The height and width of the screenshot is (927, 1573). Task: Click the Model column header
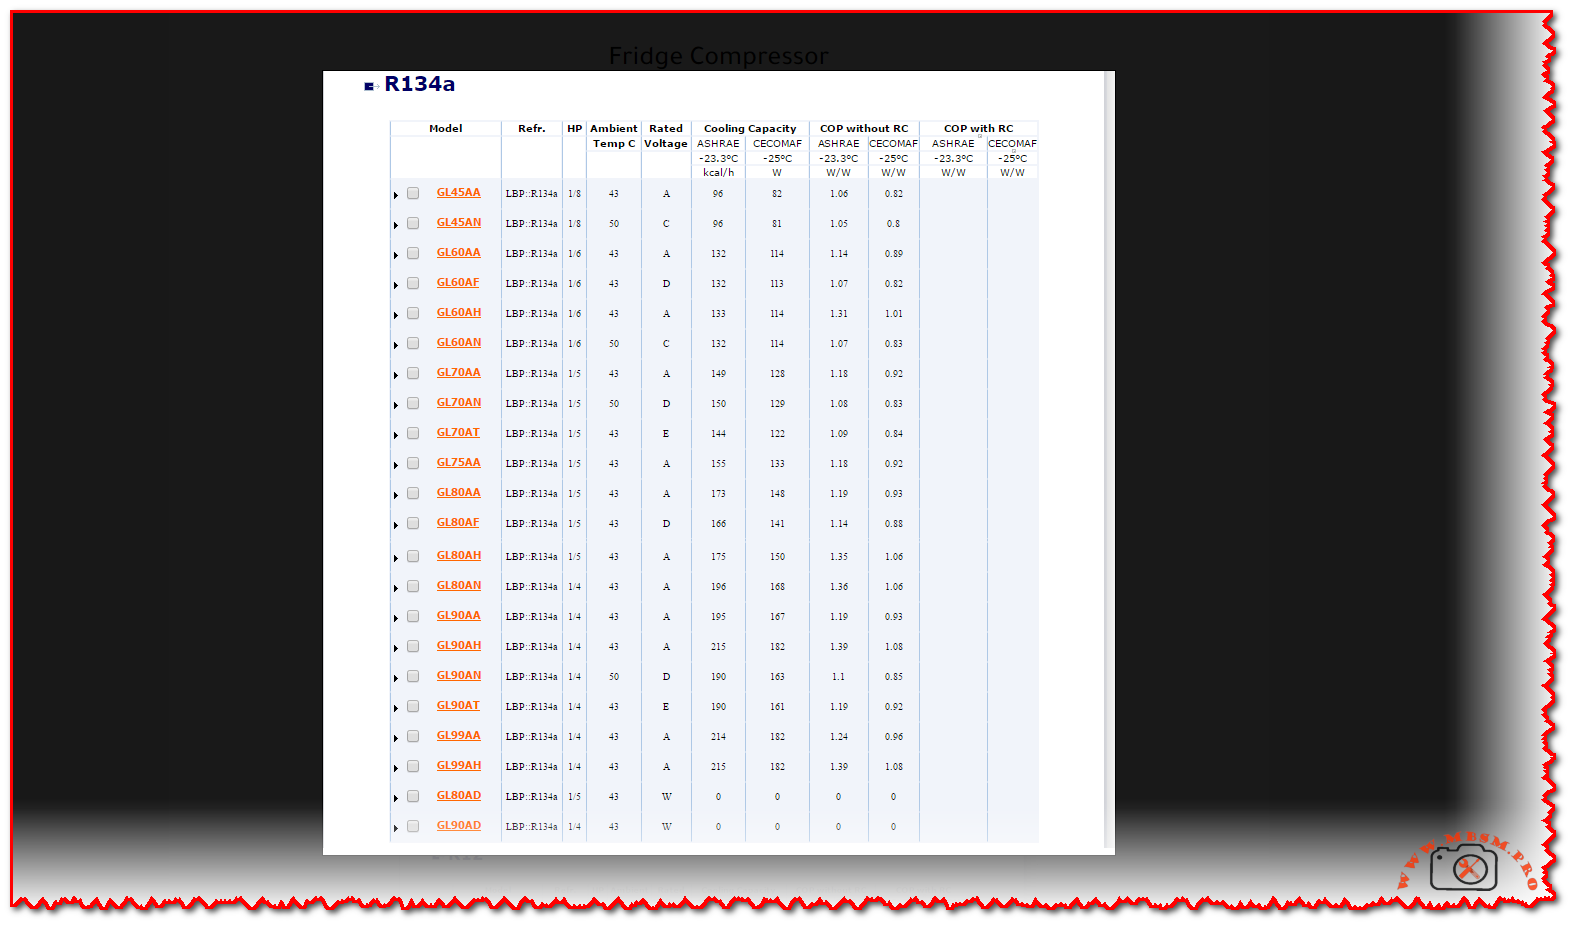(445, 129)
